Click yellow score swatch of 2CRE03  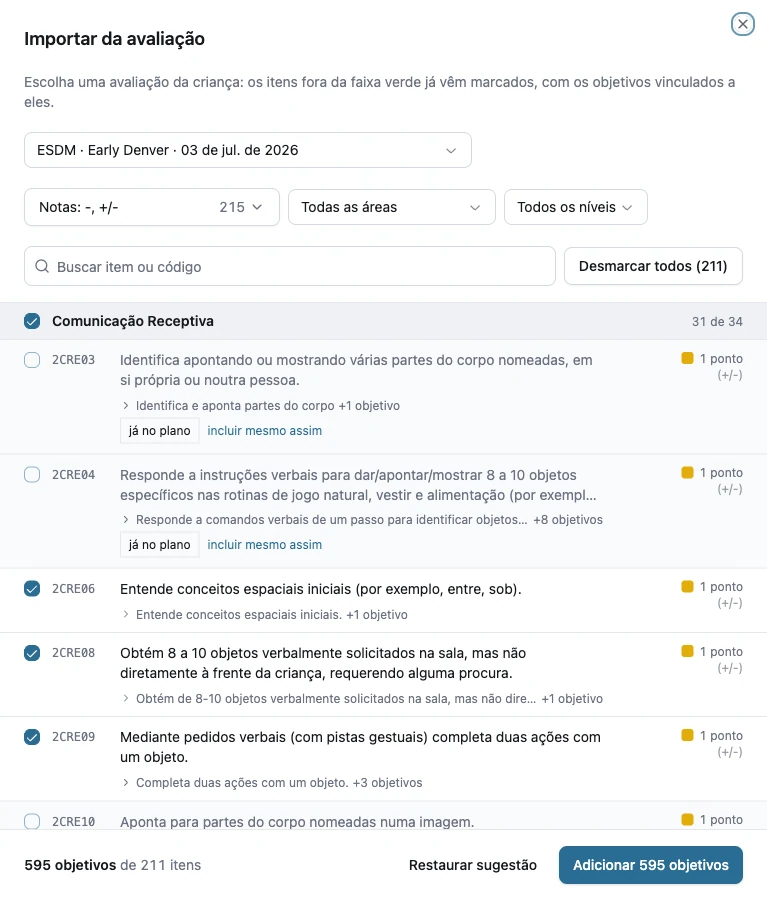[687, 358]
